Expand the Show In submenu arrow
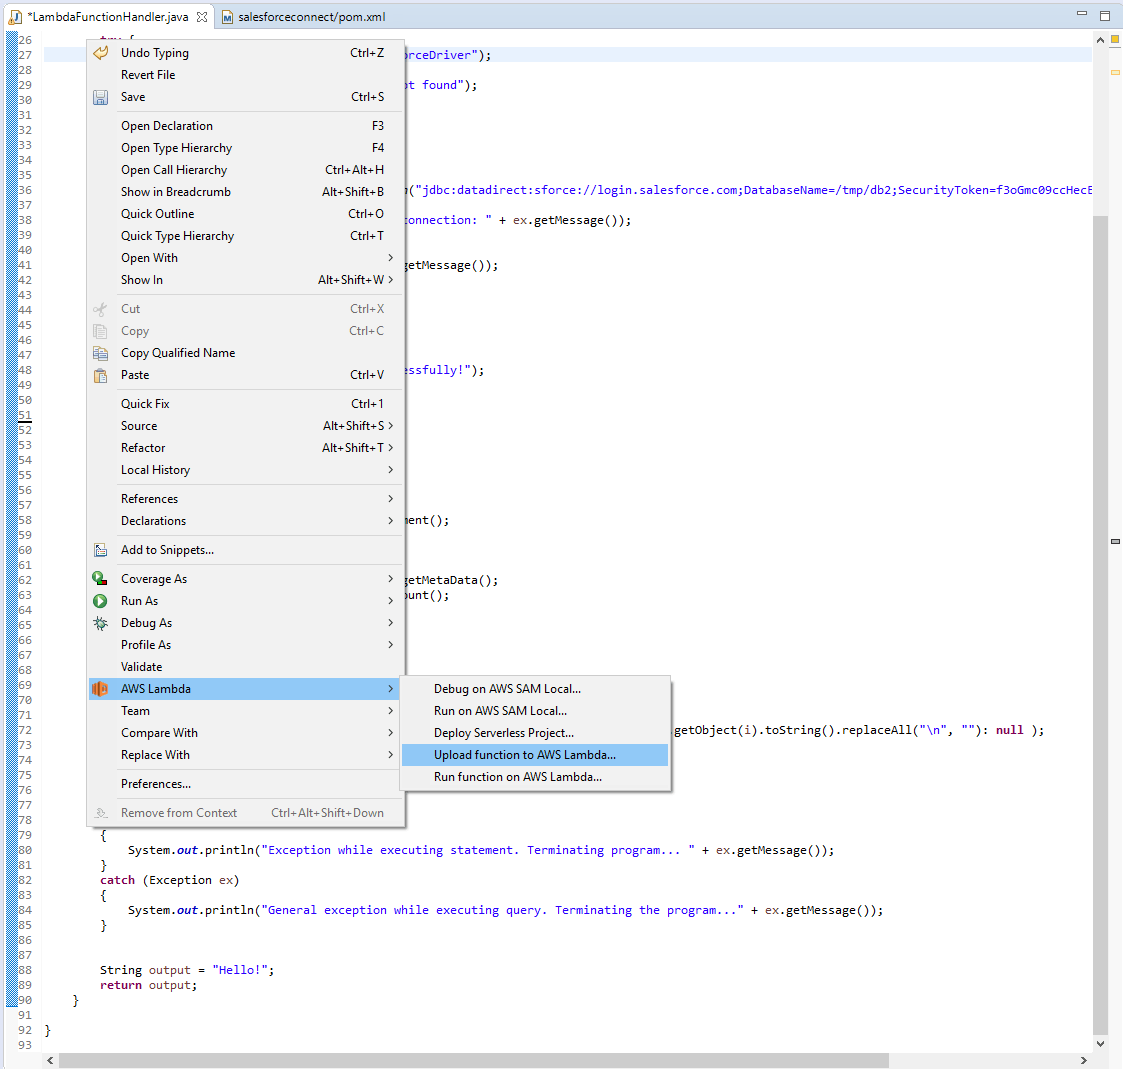1123x1069 pixels. click(390, 280)
